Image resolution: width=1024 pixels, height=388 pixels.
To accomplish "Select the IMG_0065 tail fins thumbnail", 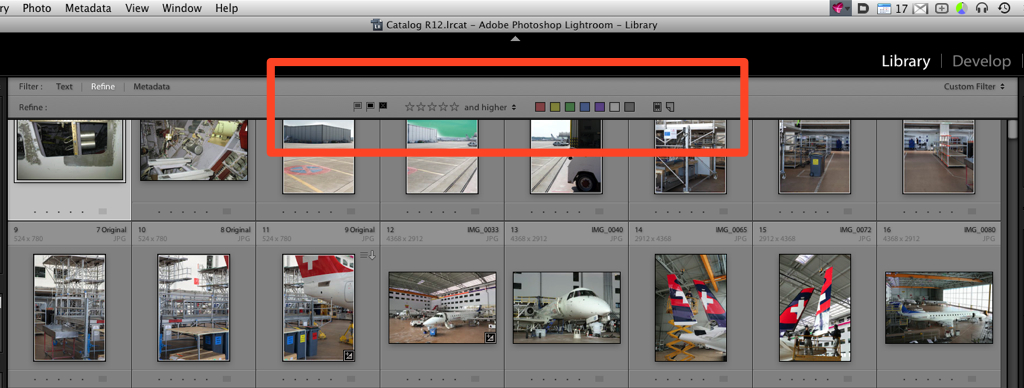I will click(x=690, y=308).
